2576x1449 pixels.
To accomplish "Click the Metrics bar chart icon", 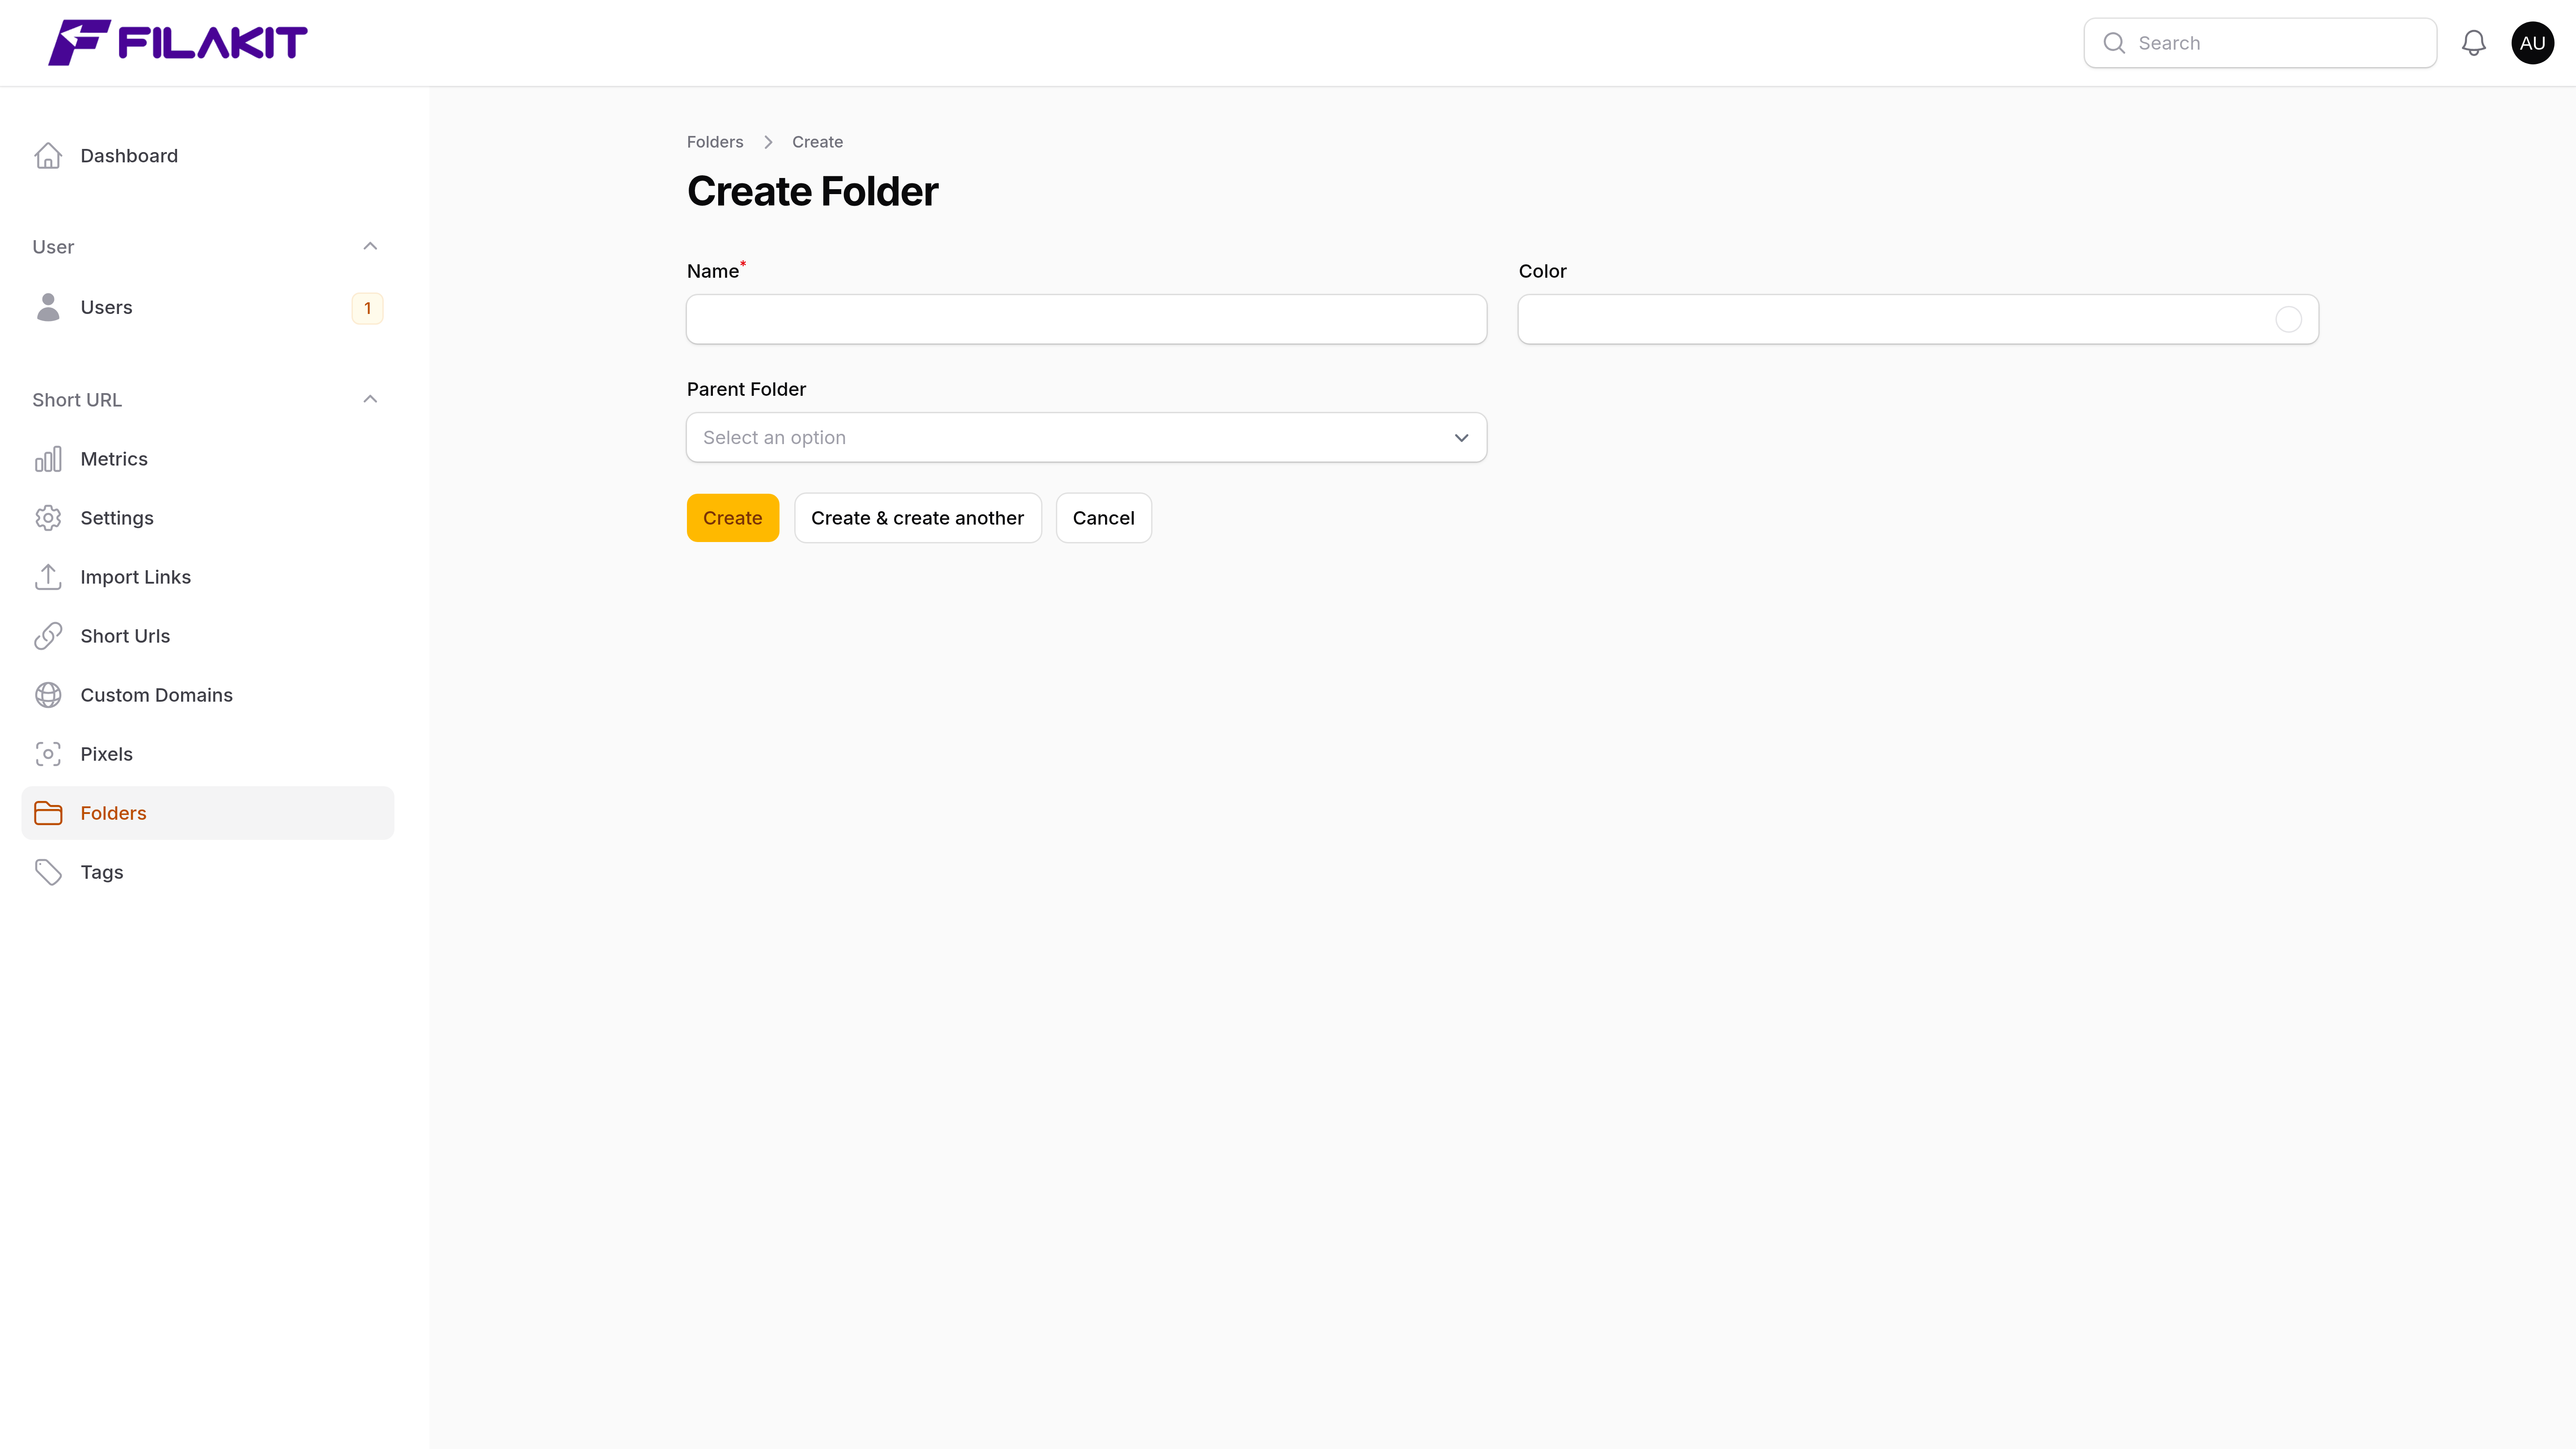I will (x=48, y=459).
